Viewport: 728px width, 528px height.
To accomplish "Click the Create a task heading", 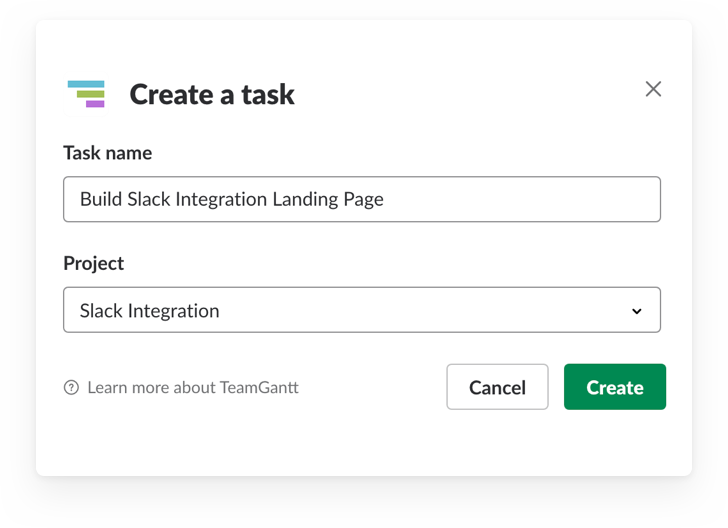I will tap(212, 94).
